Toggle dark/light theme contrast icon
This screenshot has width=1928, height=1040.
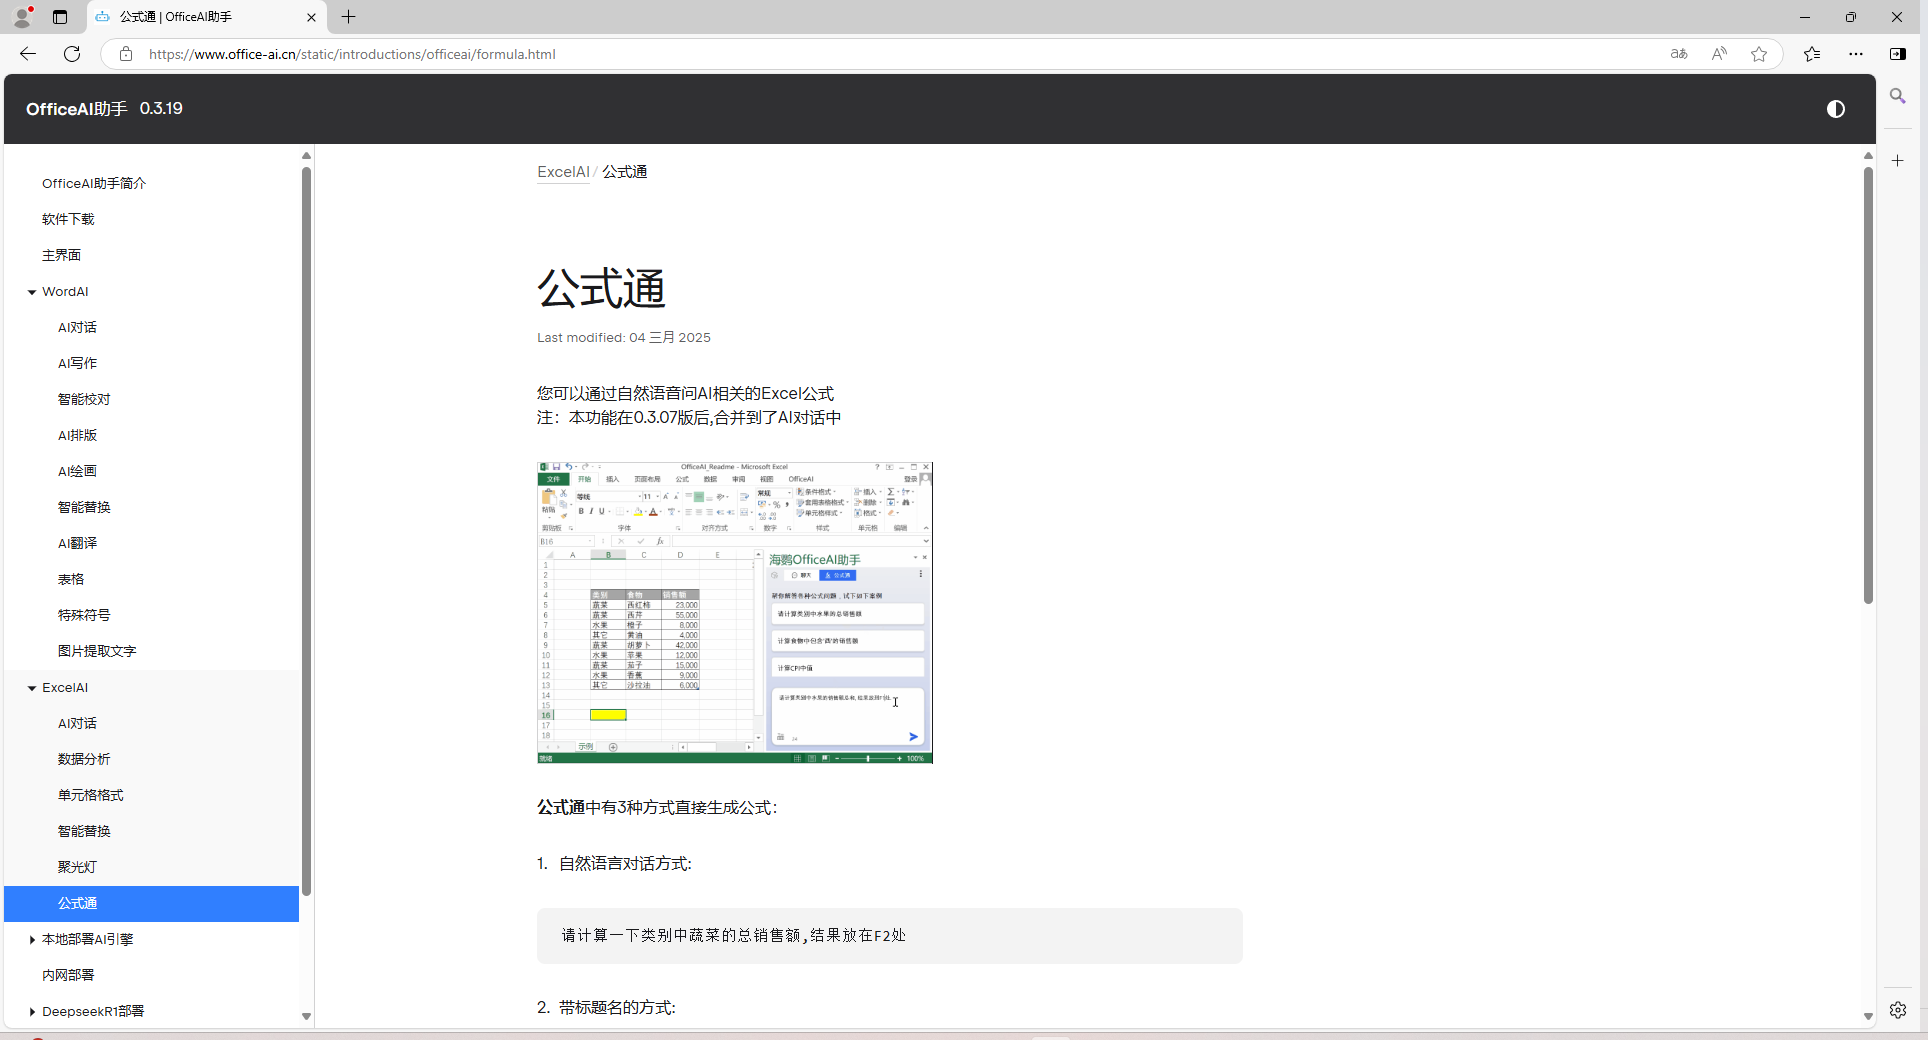(1836, 109)
